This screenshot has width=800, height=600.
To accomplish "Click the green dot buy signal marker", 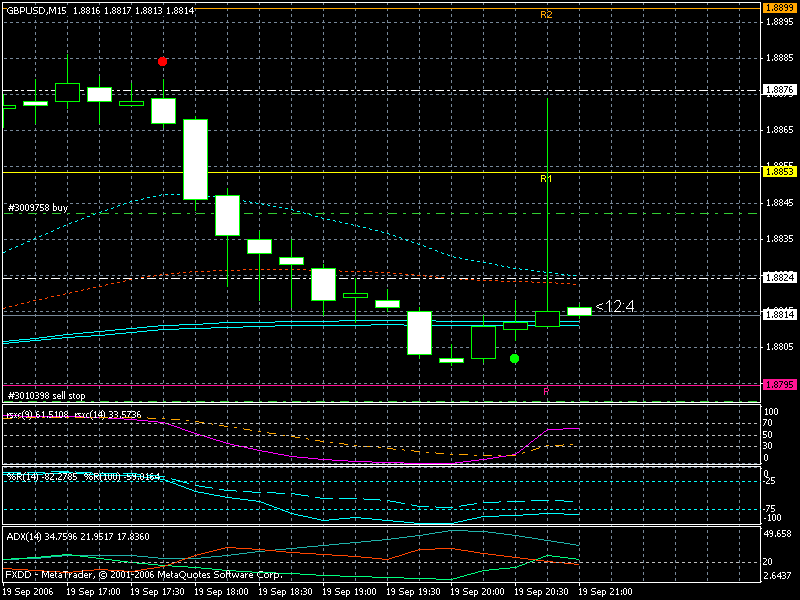I will [514, 358].
